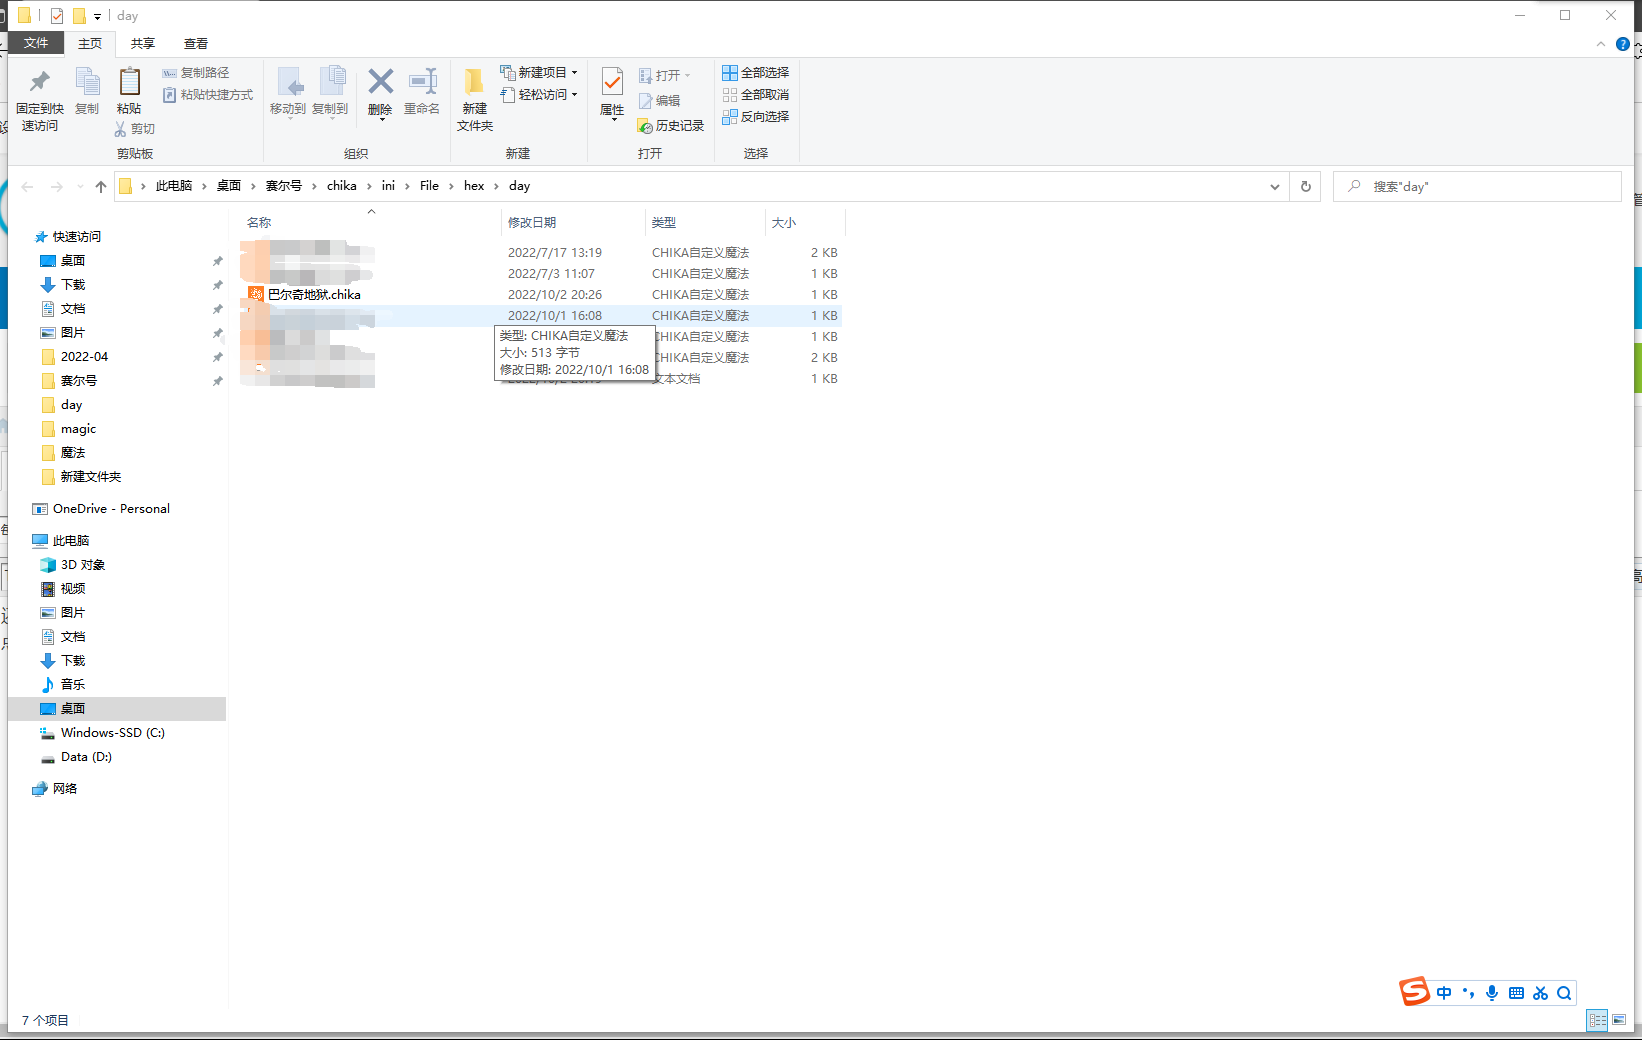
Task: Click History (历史记录) icon
Action: pos(646,126)
